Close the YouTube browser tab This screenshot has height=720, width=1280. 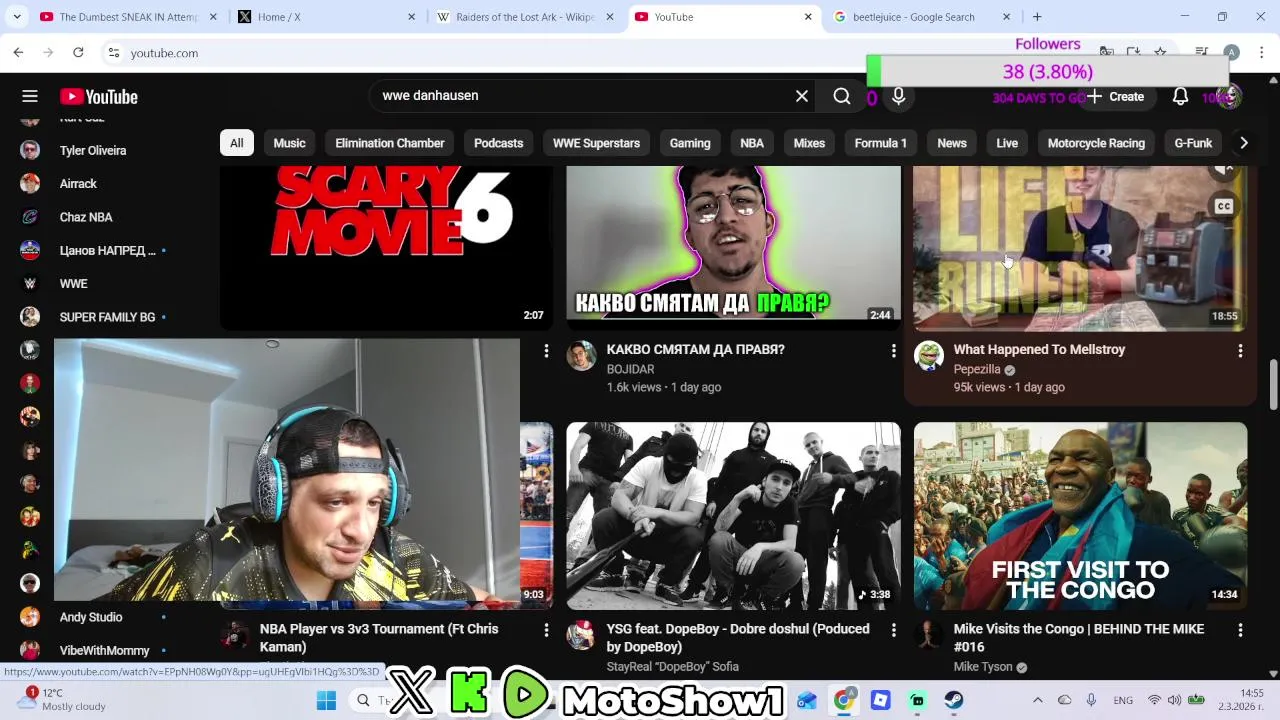[808, 17]
